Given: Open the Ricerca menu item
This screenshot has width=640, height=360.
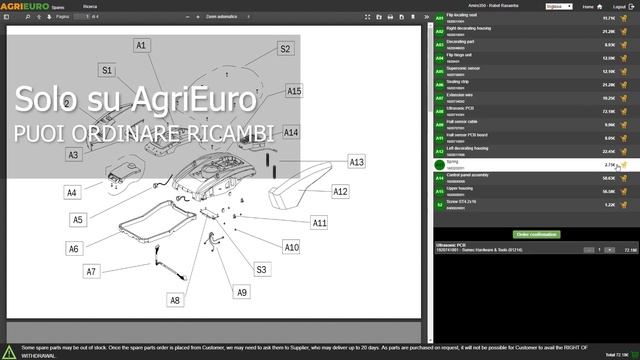Looking at the screenshot, I should 90,7.
